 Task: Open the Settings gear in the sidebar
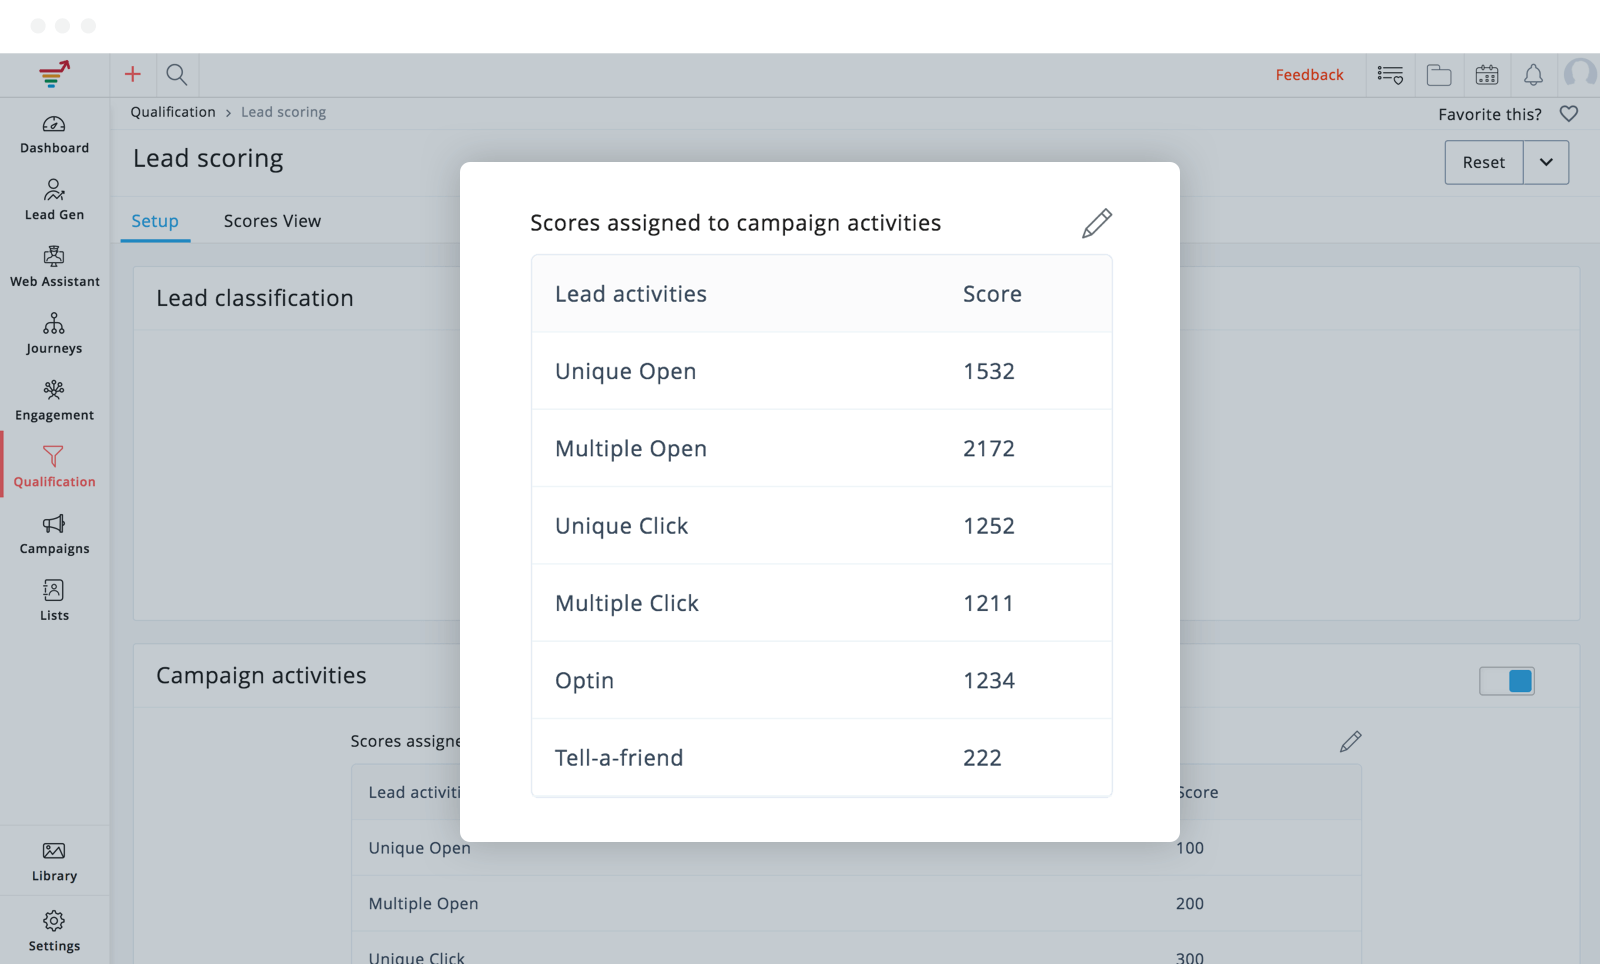[x=54, y=930]
